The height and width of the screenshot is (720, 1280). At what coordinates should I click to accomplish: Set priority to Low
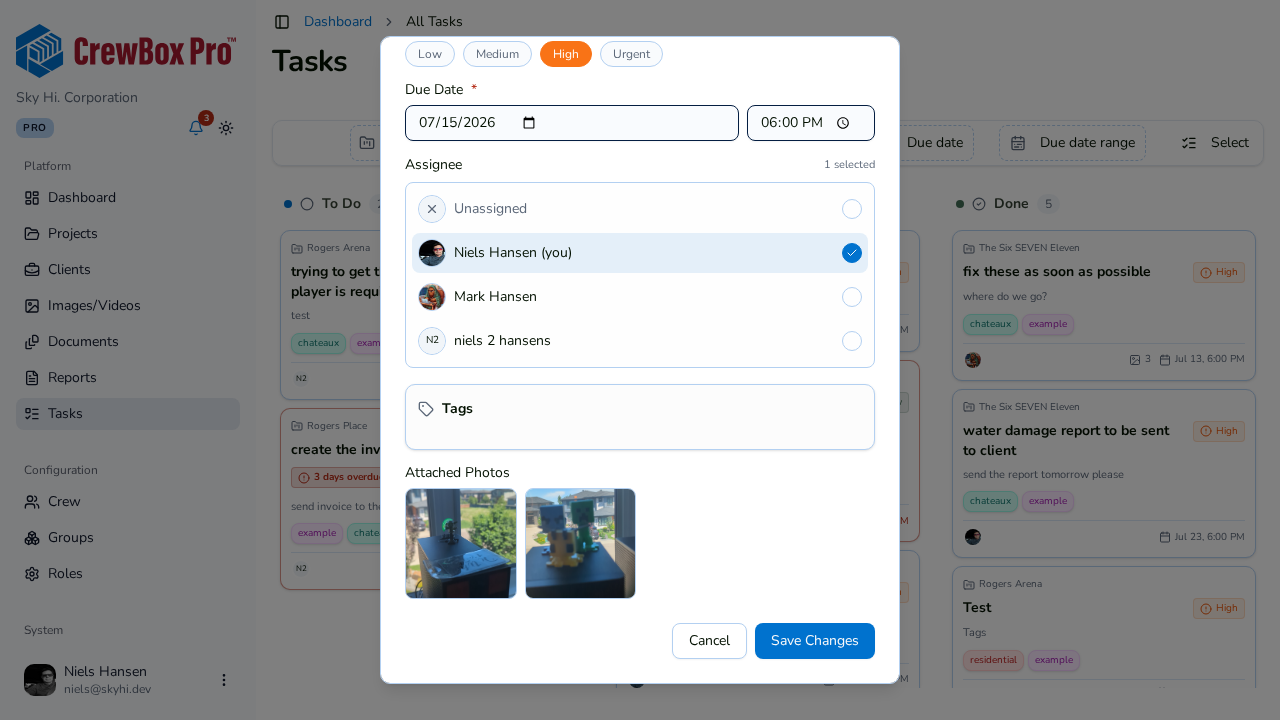[430, 54]
